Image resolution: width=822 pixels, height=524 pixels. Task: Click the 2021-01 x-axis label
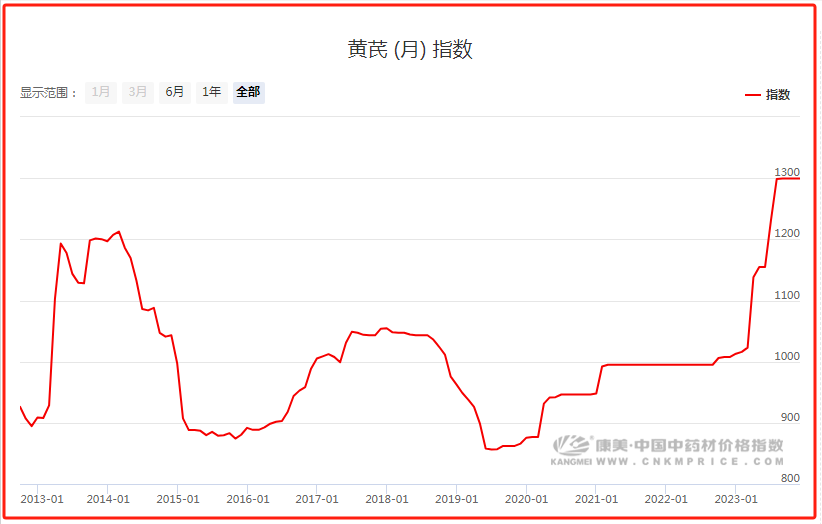coord(597,499)
